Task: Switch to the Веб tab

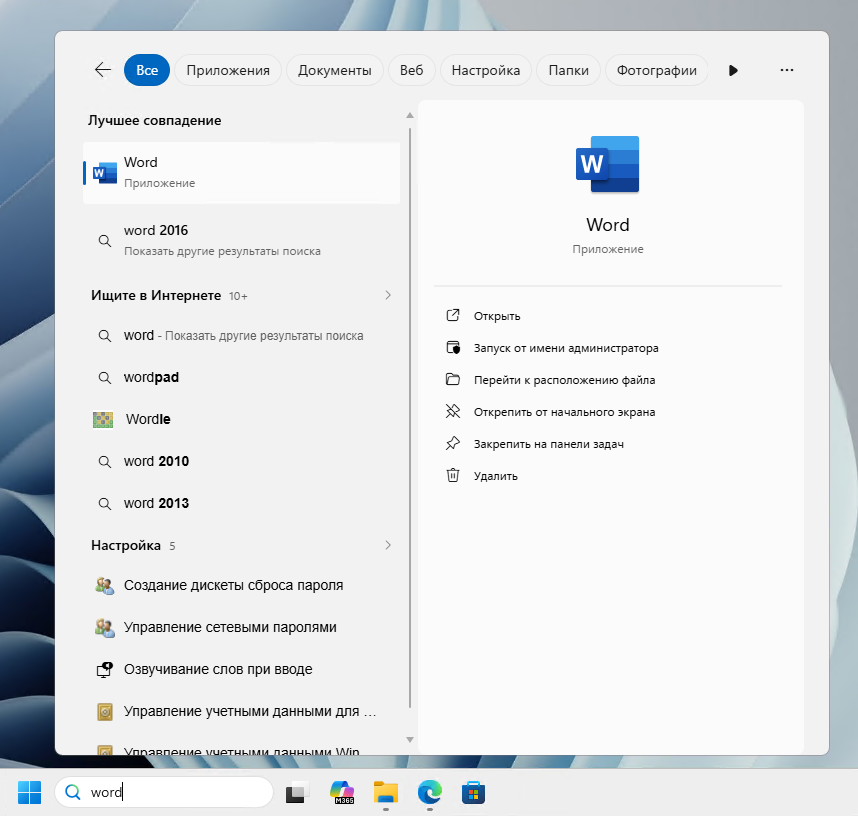Action: point(411,70)
